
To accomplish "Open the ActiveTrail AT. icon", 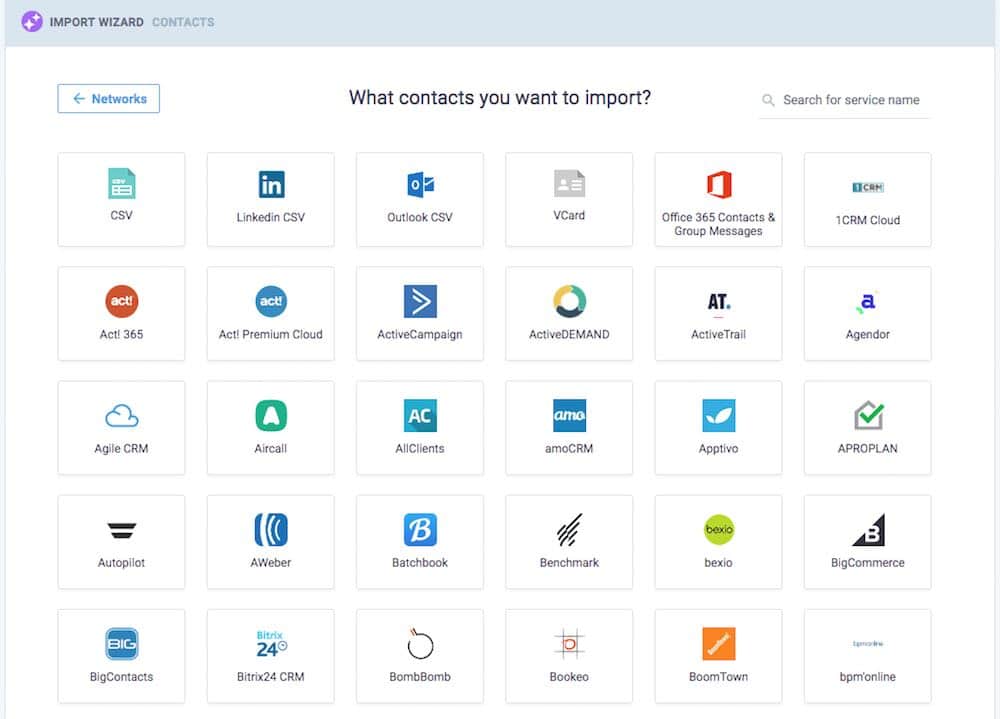I will (x=719, y=302).
